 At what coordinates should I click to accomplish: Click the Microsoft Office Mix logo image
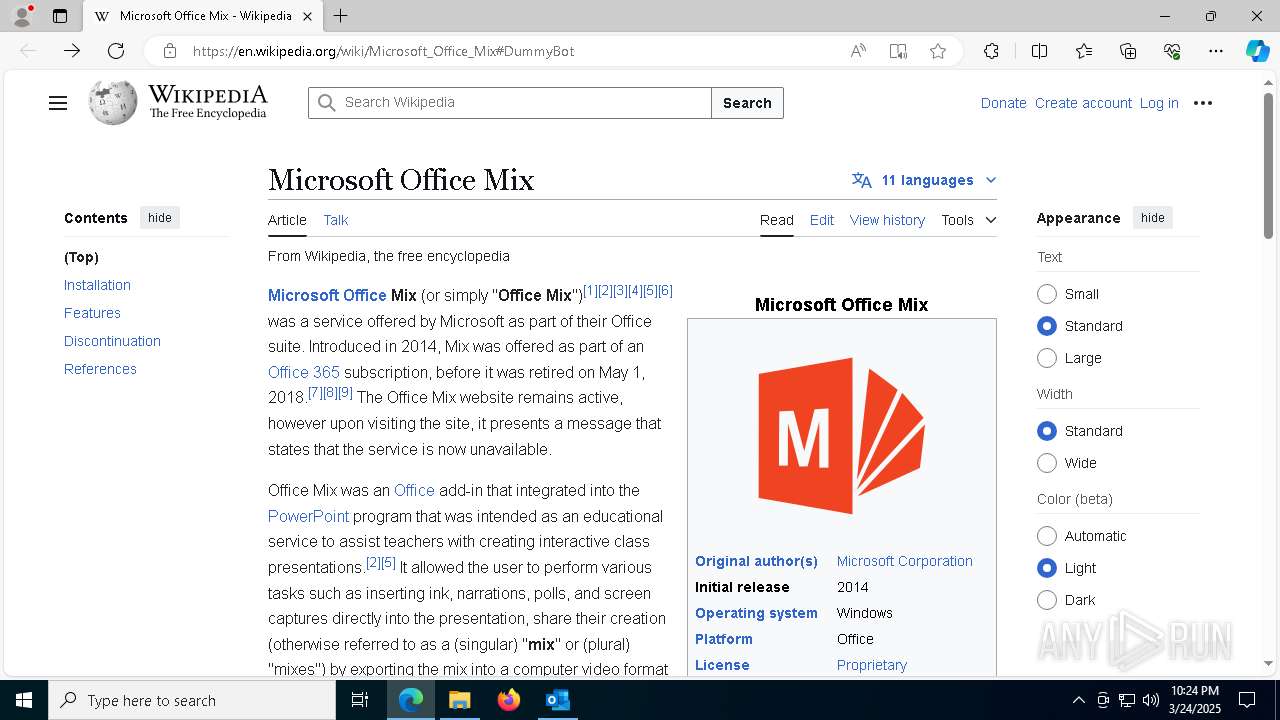[x=841, y=436]
